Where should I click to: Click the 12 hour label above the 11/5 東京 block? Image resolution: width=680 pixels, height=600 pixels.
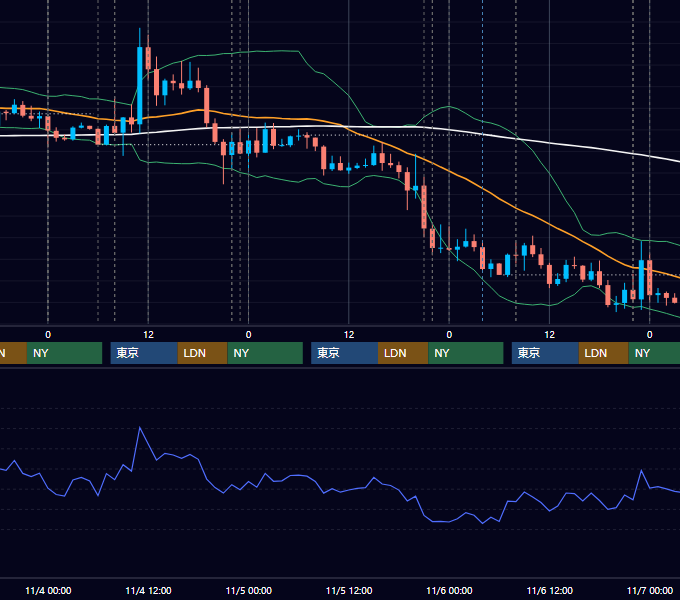[x=349, y=335]
